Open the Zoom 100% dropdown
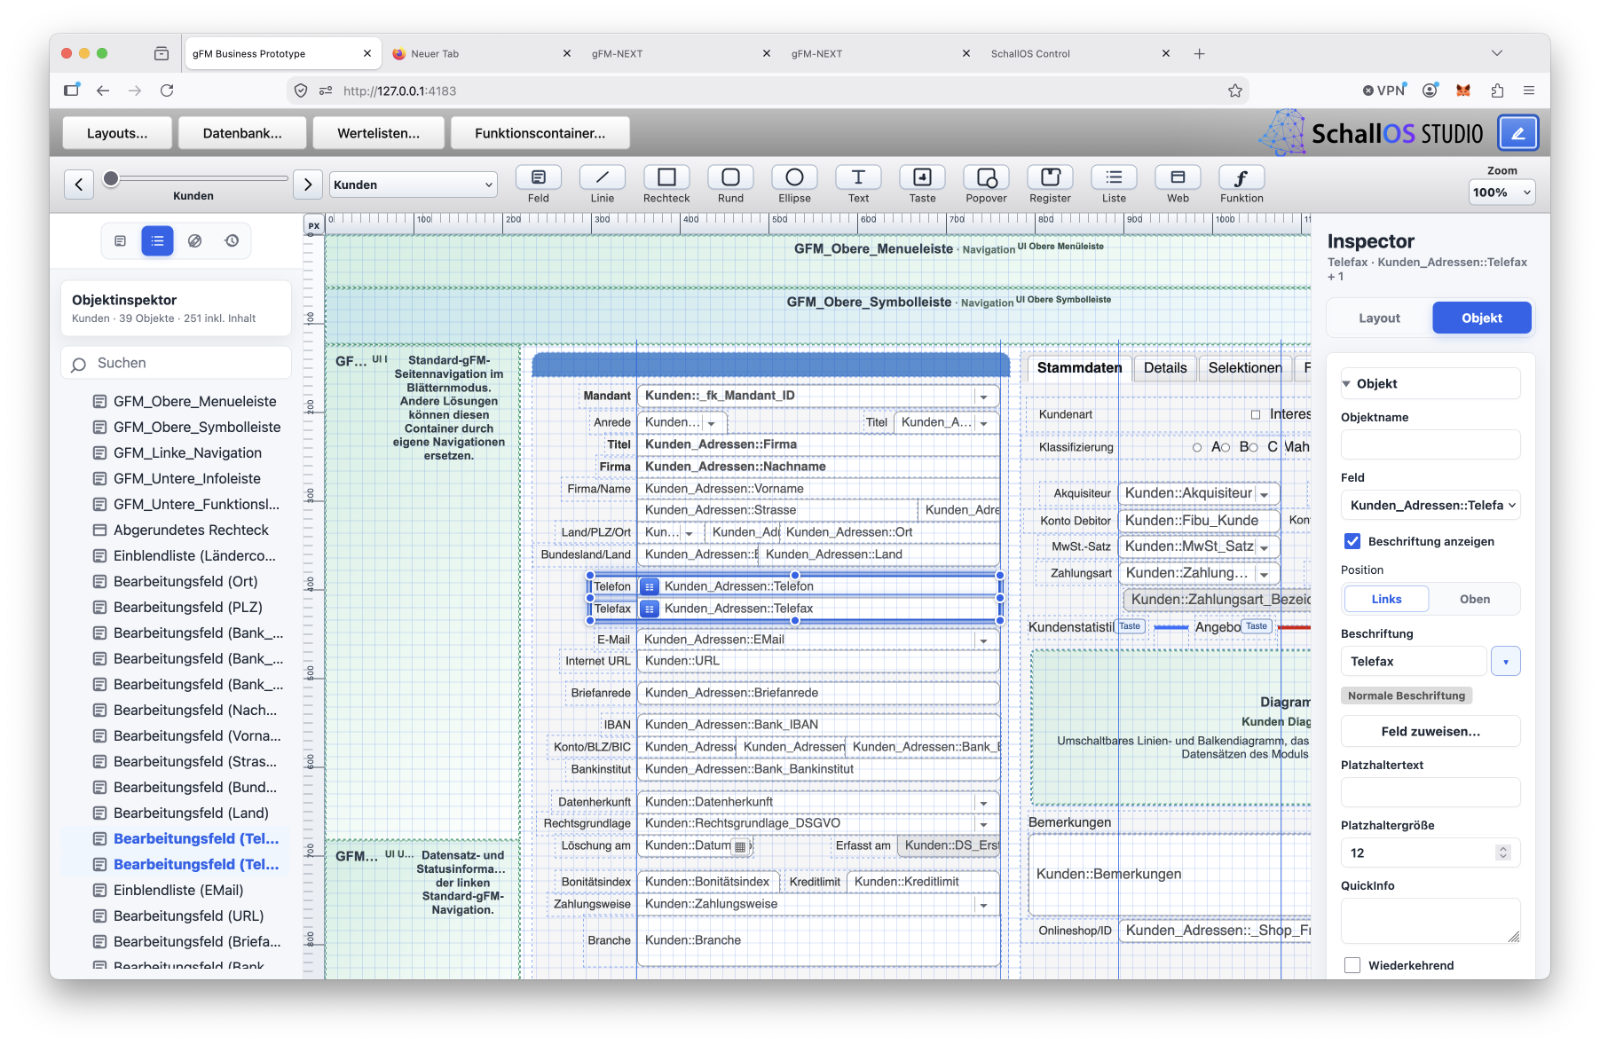This screenshot has width=1600, height=1045. pyautogui.click(x=1501, y=192)
